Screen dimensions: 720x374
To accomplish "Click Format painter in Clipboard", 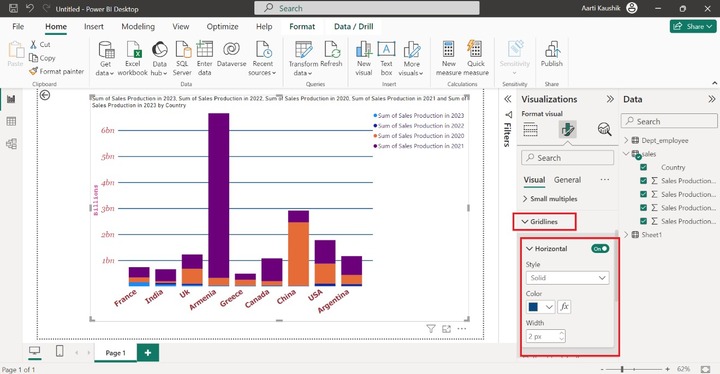I will tap(56, 71).
